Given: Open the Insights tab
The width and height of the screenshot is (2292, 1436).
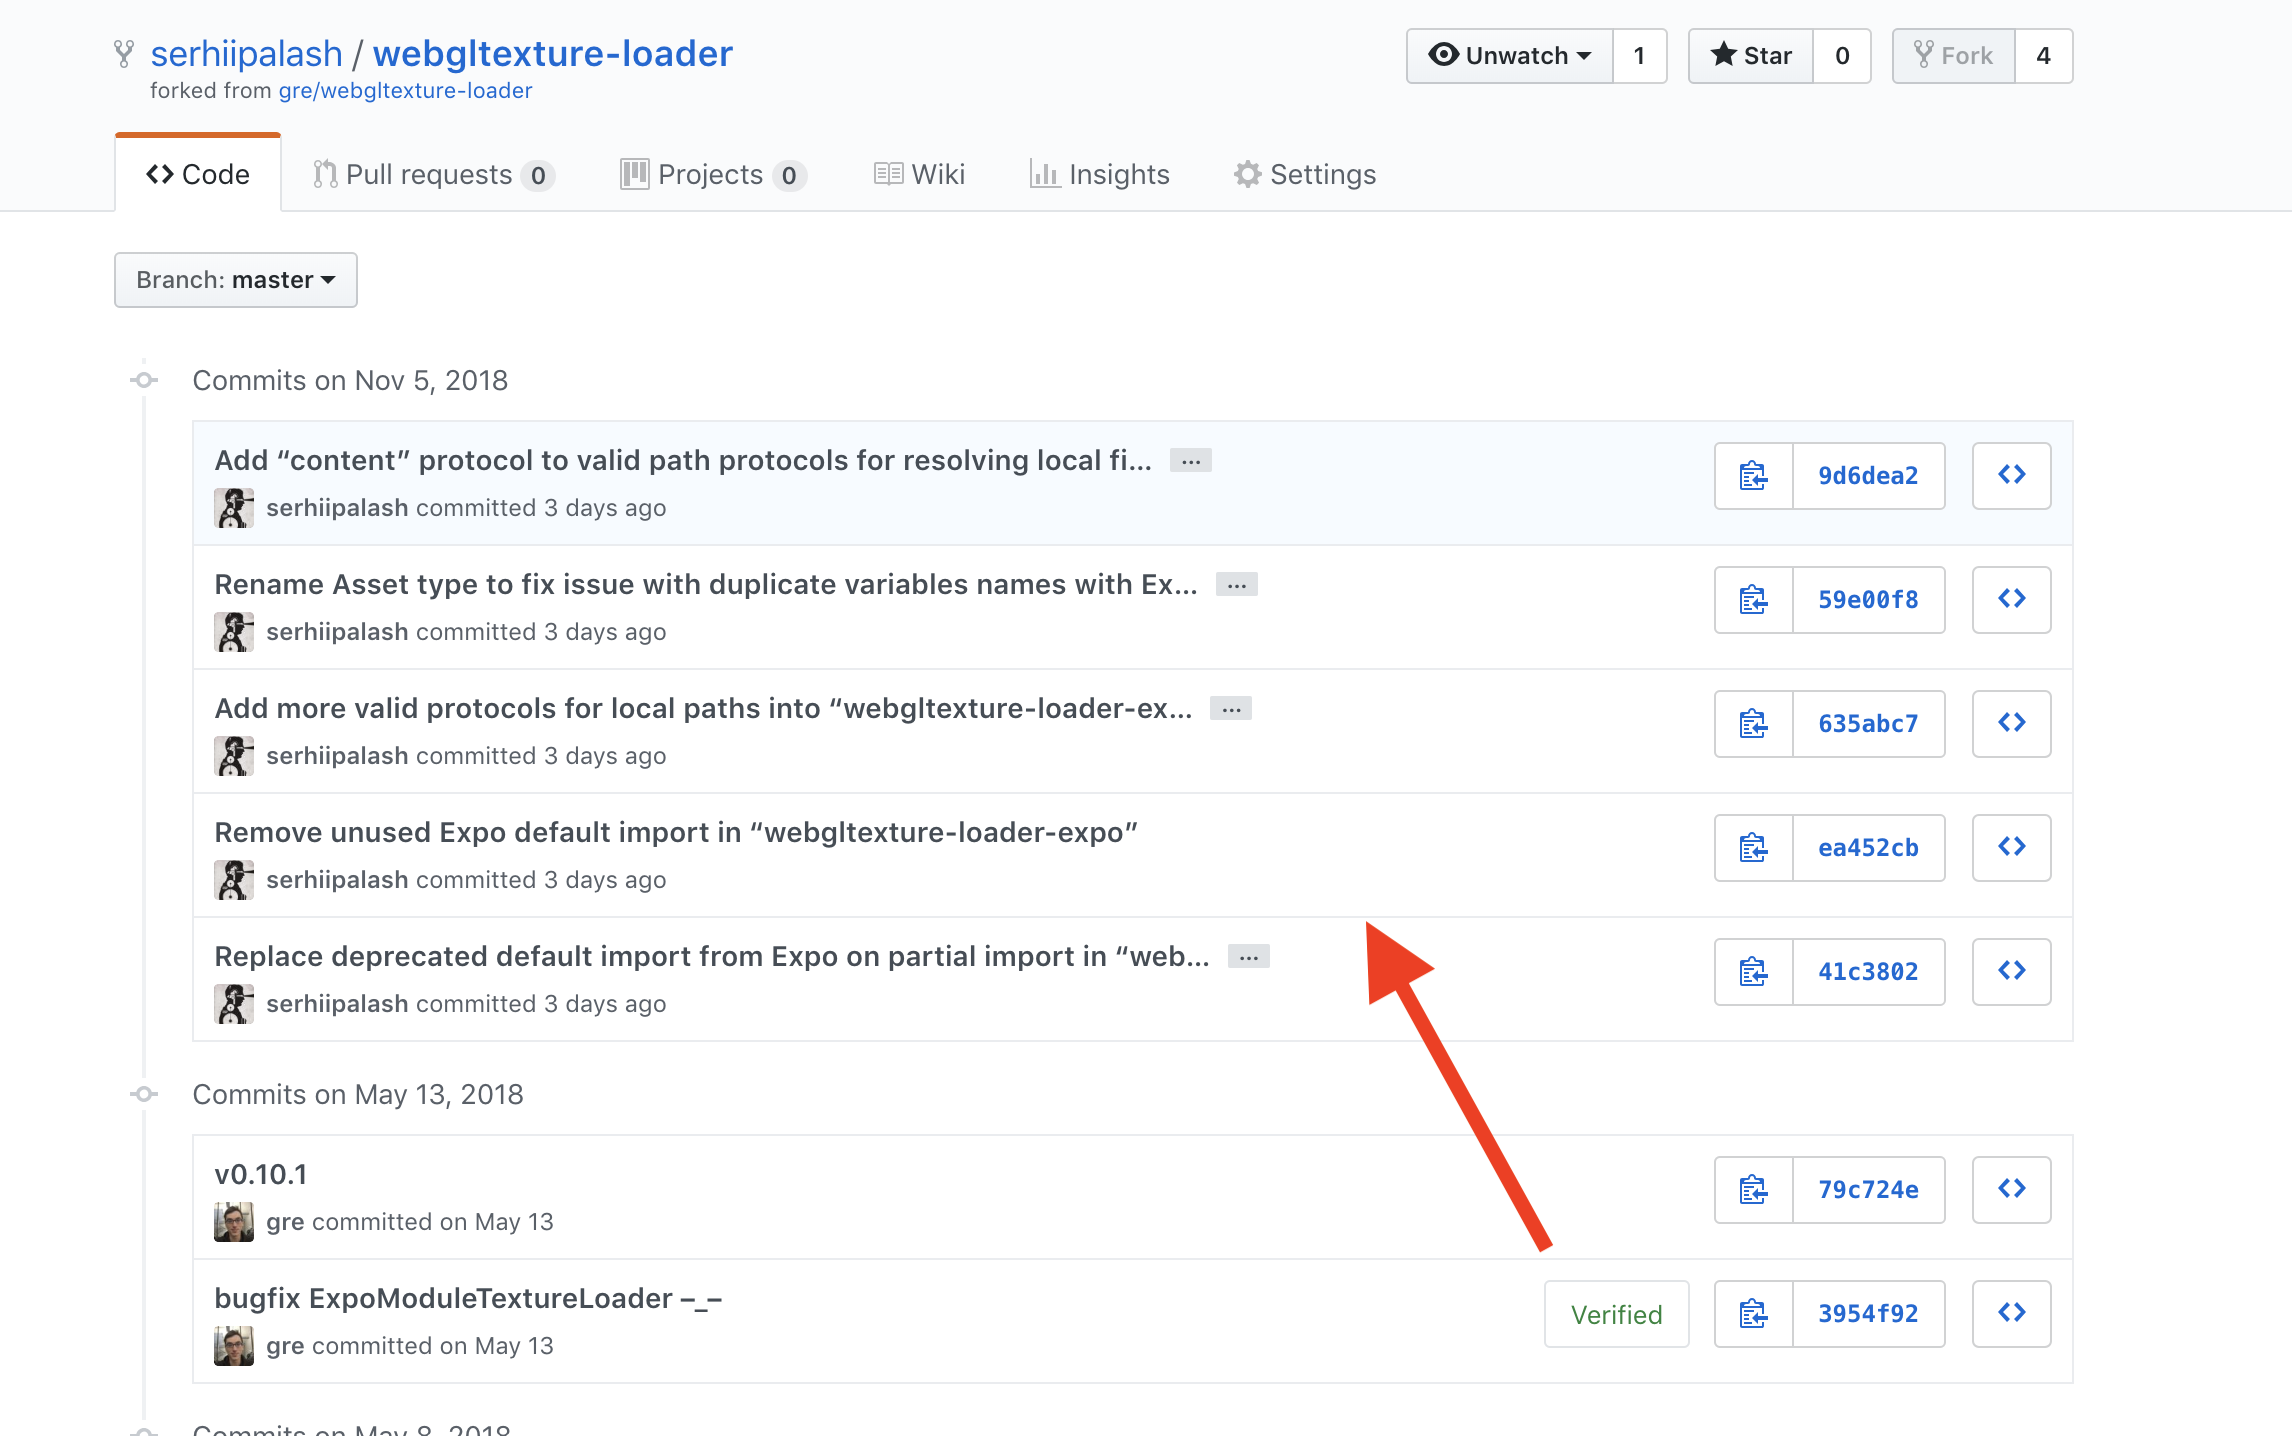Looking at the screenshot, I should point(1100,174).
